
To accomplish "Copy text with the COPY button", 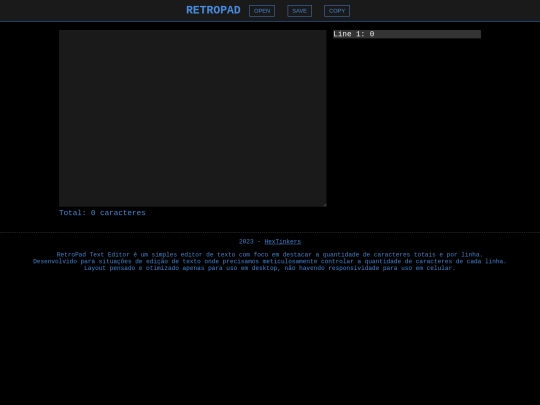I will pos(337,11).
